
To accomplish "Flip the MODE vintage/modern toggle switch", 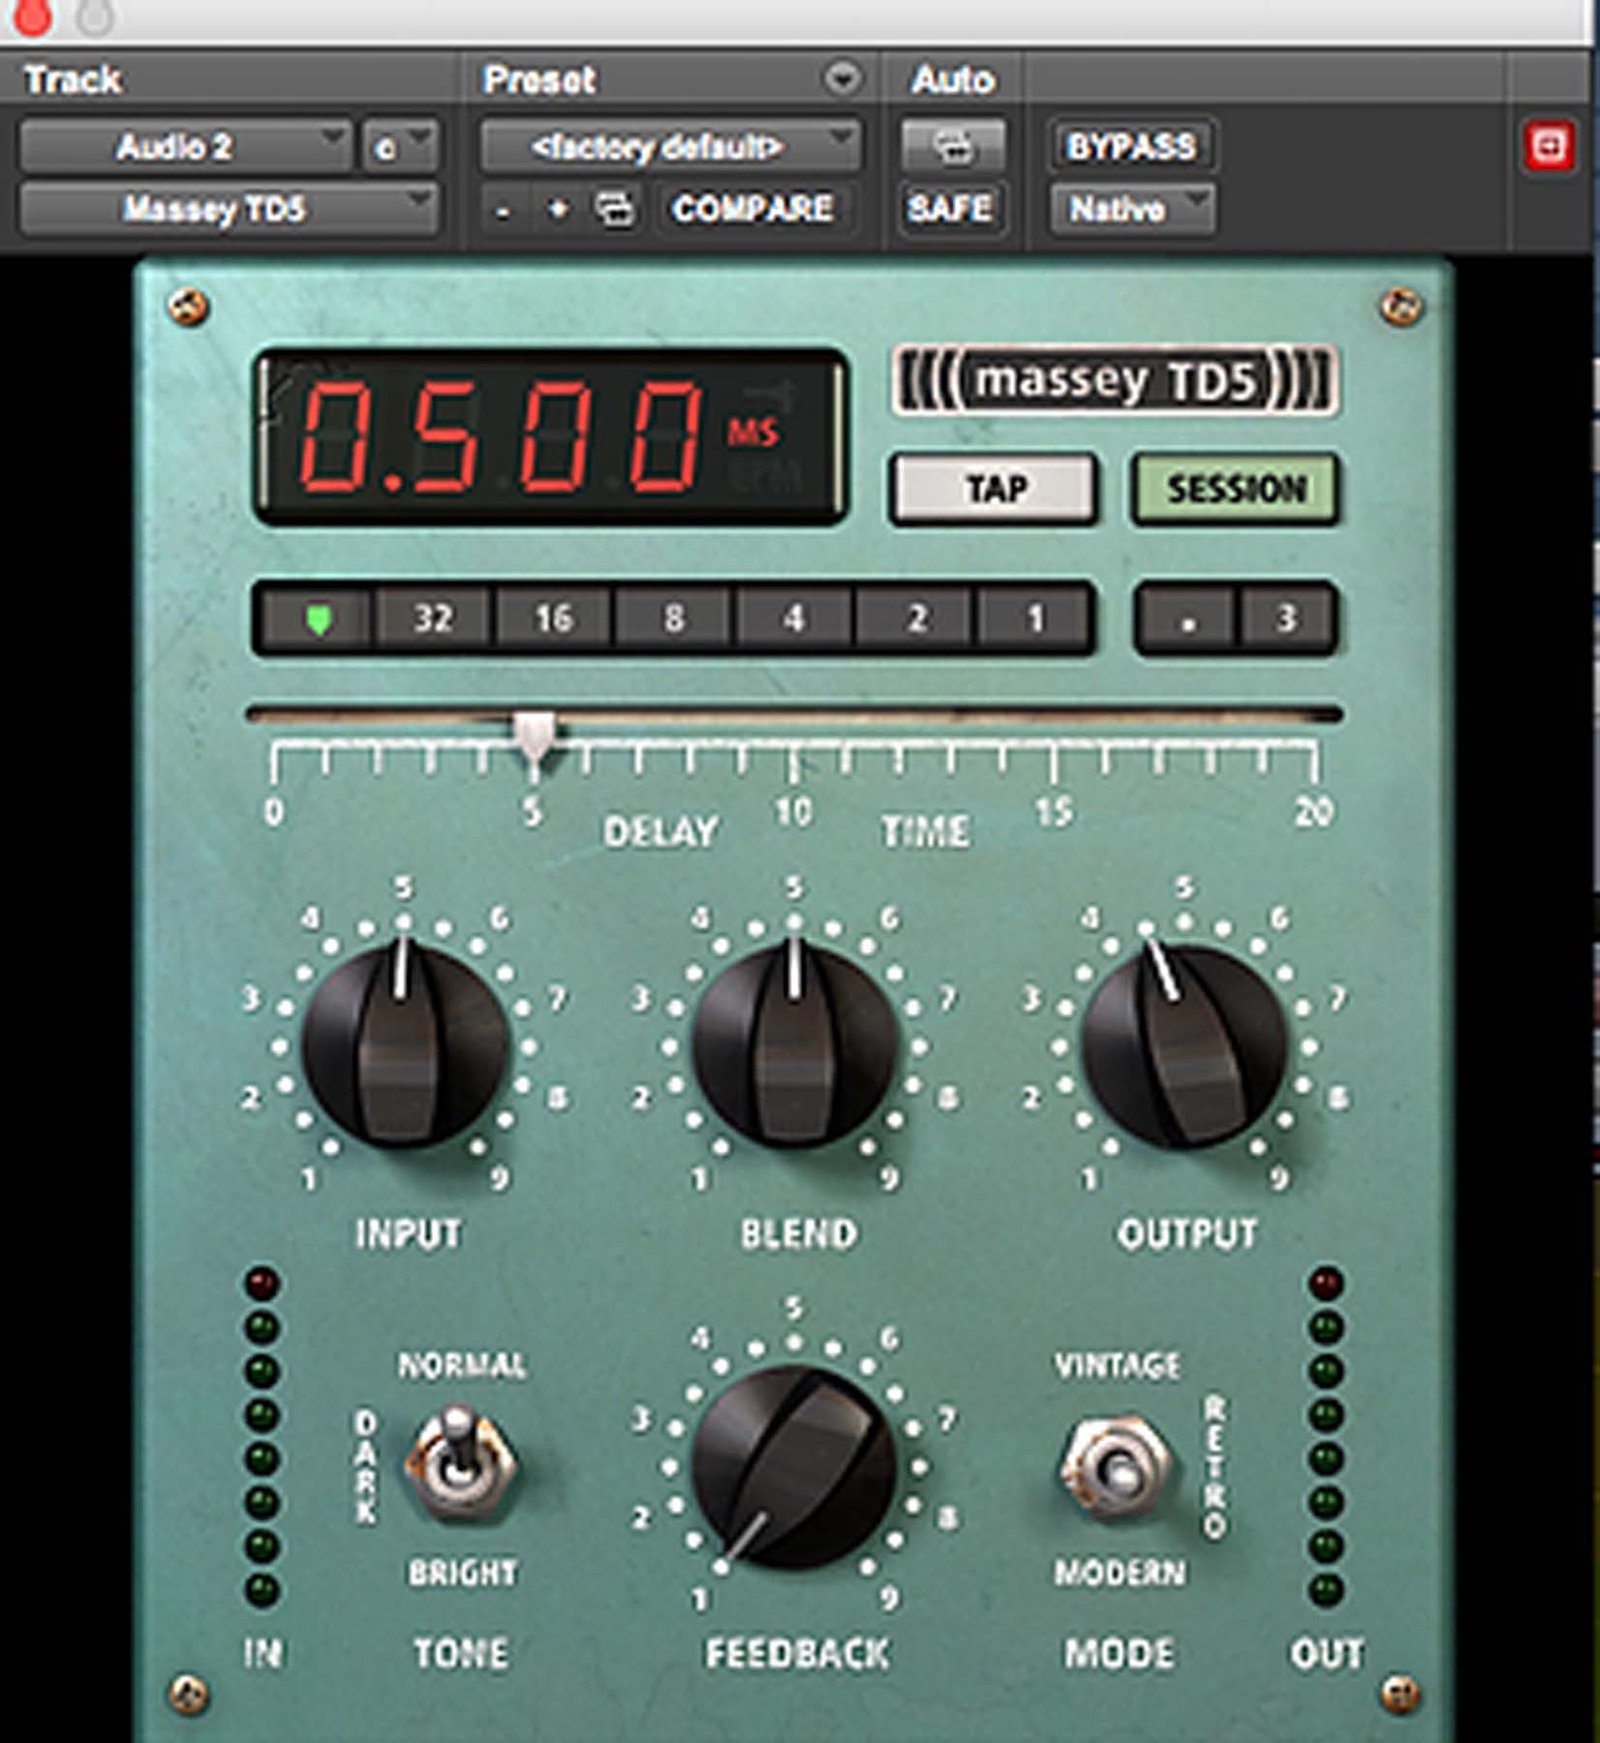I will (1116, 1465).
